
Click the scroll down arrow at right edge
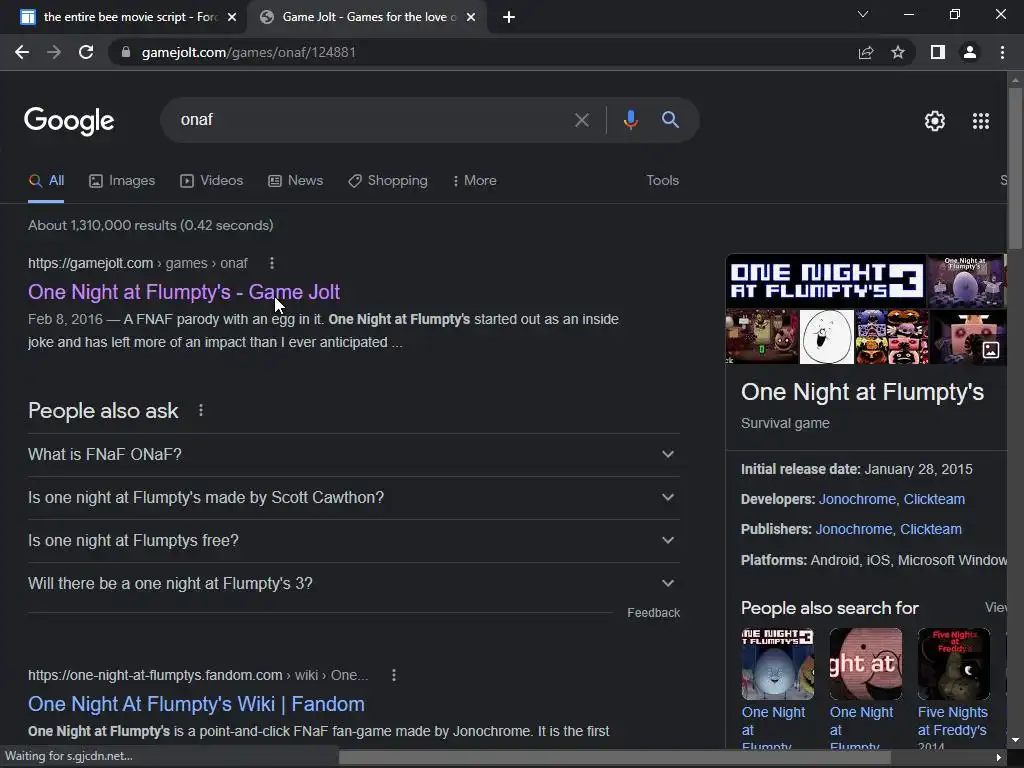pos(1015,741)
